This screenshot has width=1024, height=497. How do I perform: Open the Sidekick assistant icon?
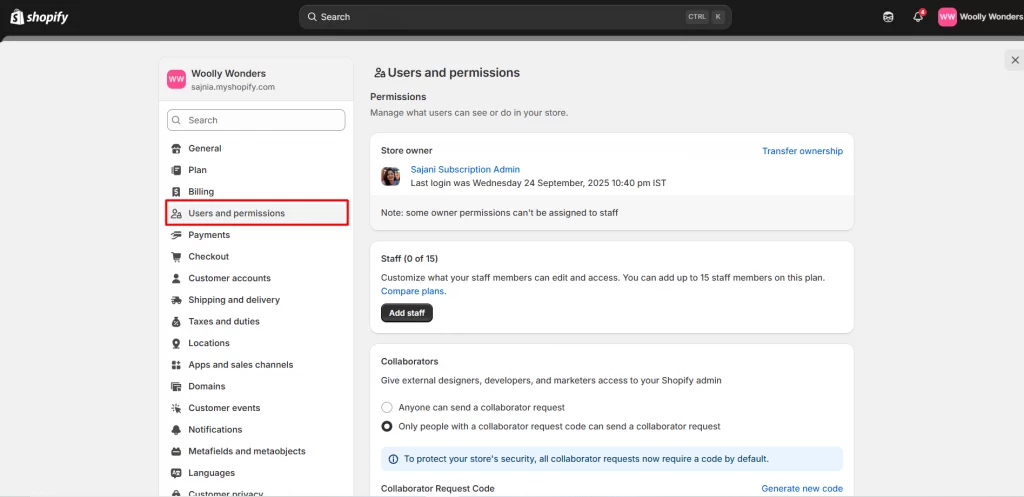click(888, 17)
